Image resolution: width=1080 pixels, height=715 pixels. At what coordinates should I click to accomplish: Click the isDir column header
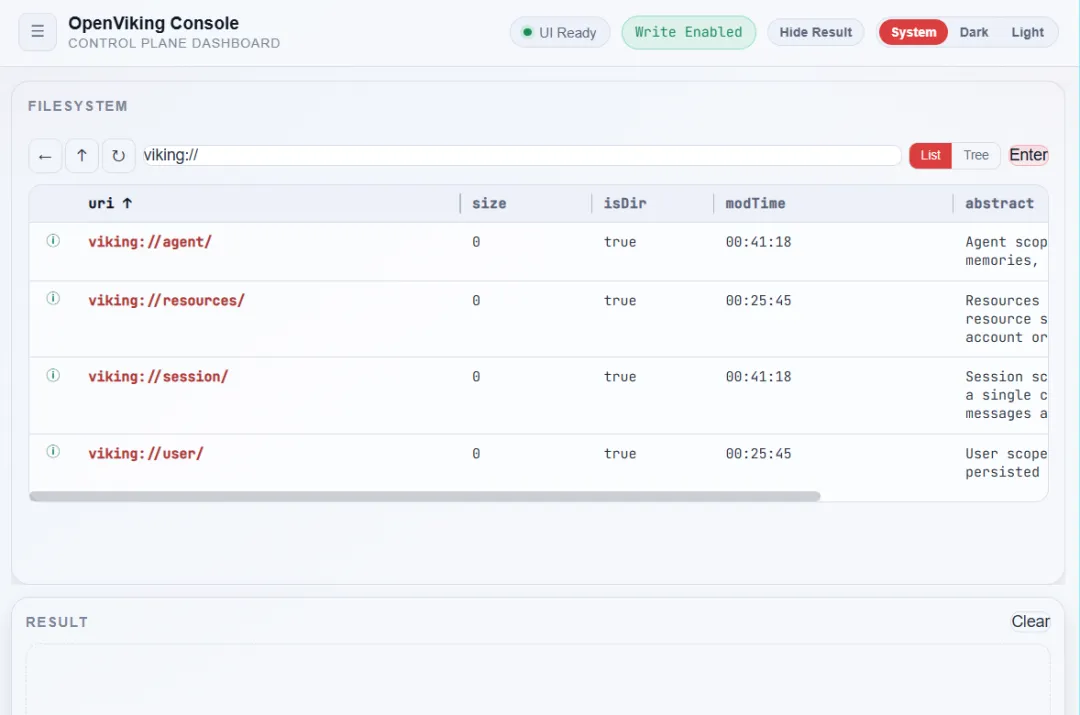tap(625, 203)
